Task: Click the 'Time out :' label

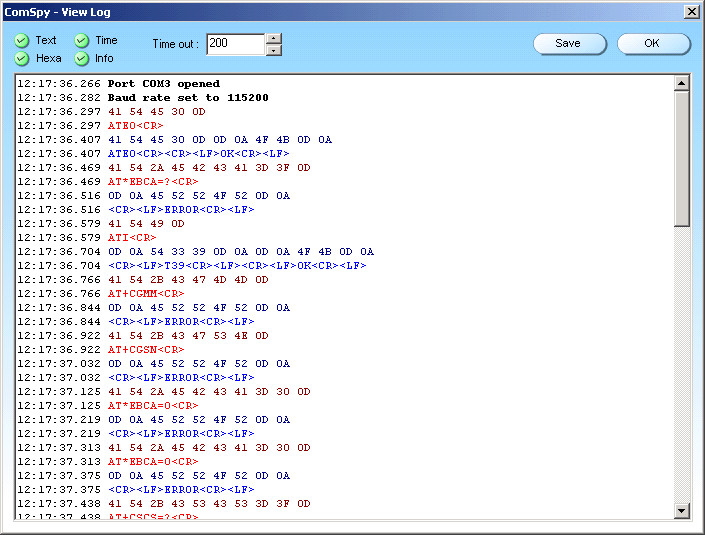Action: point(175,44)
